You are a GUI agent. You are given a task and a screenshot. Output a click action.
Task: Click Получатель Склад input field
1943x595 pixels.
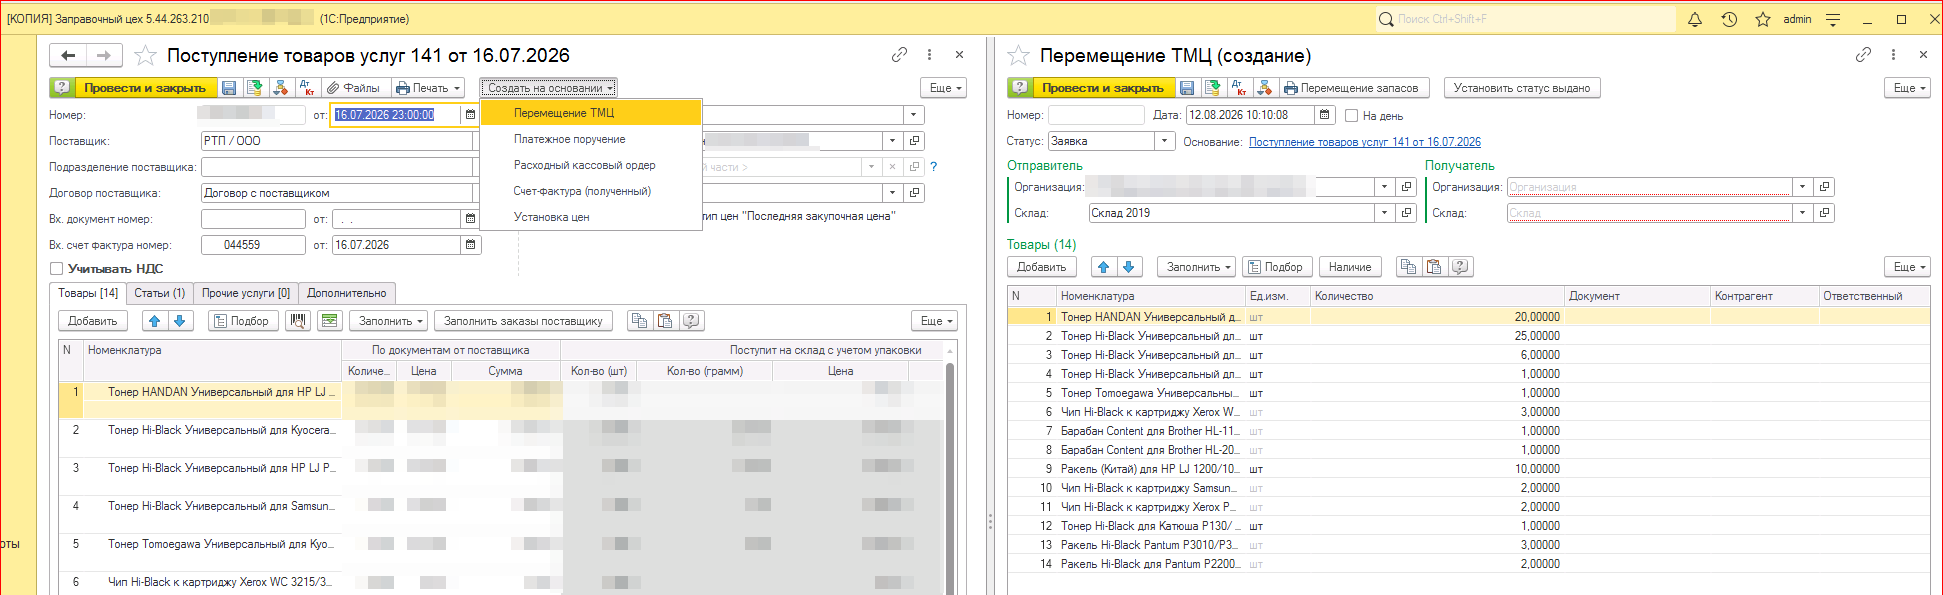tap(1649, 213)
